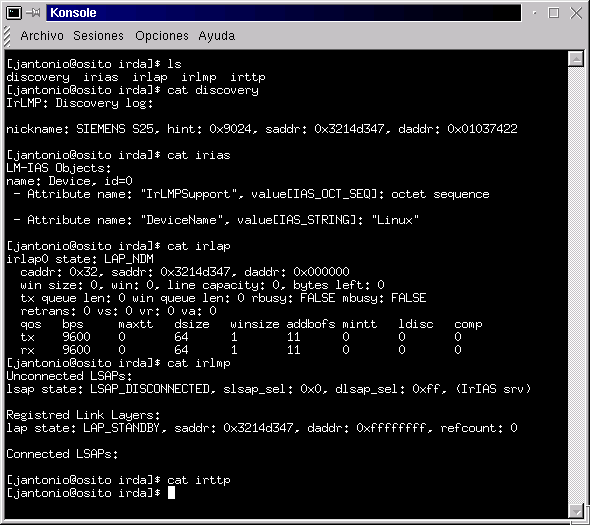
Task: Open the Archivo menu
Action: coord(42,36)
